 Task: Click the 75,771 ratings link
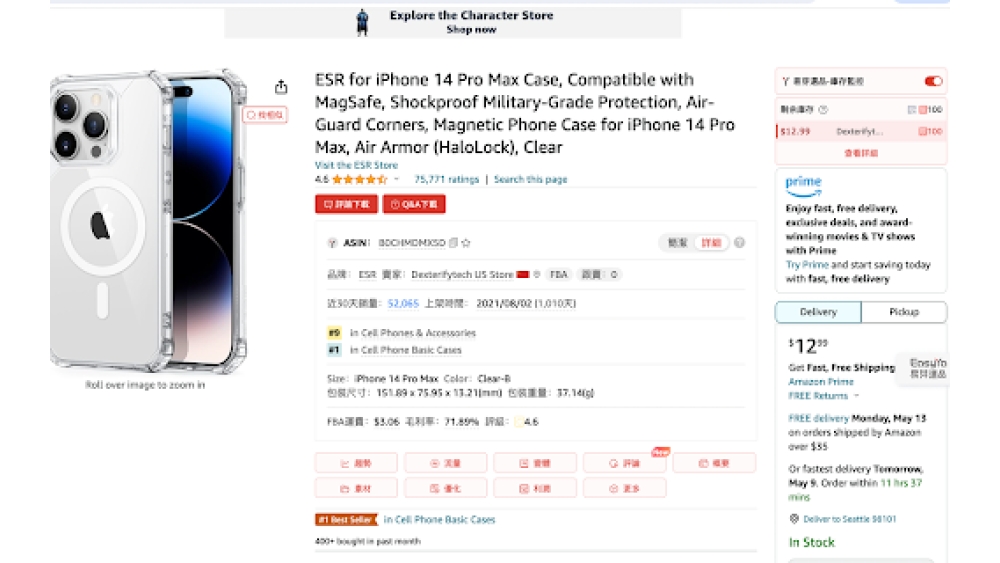[x=446, y=179]
